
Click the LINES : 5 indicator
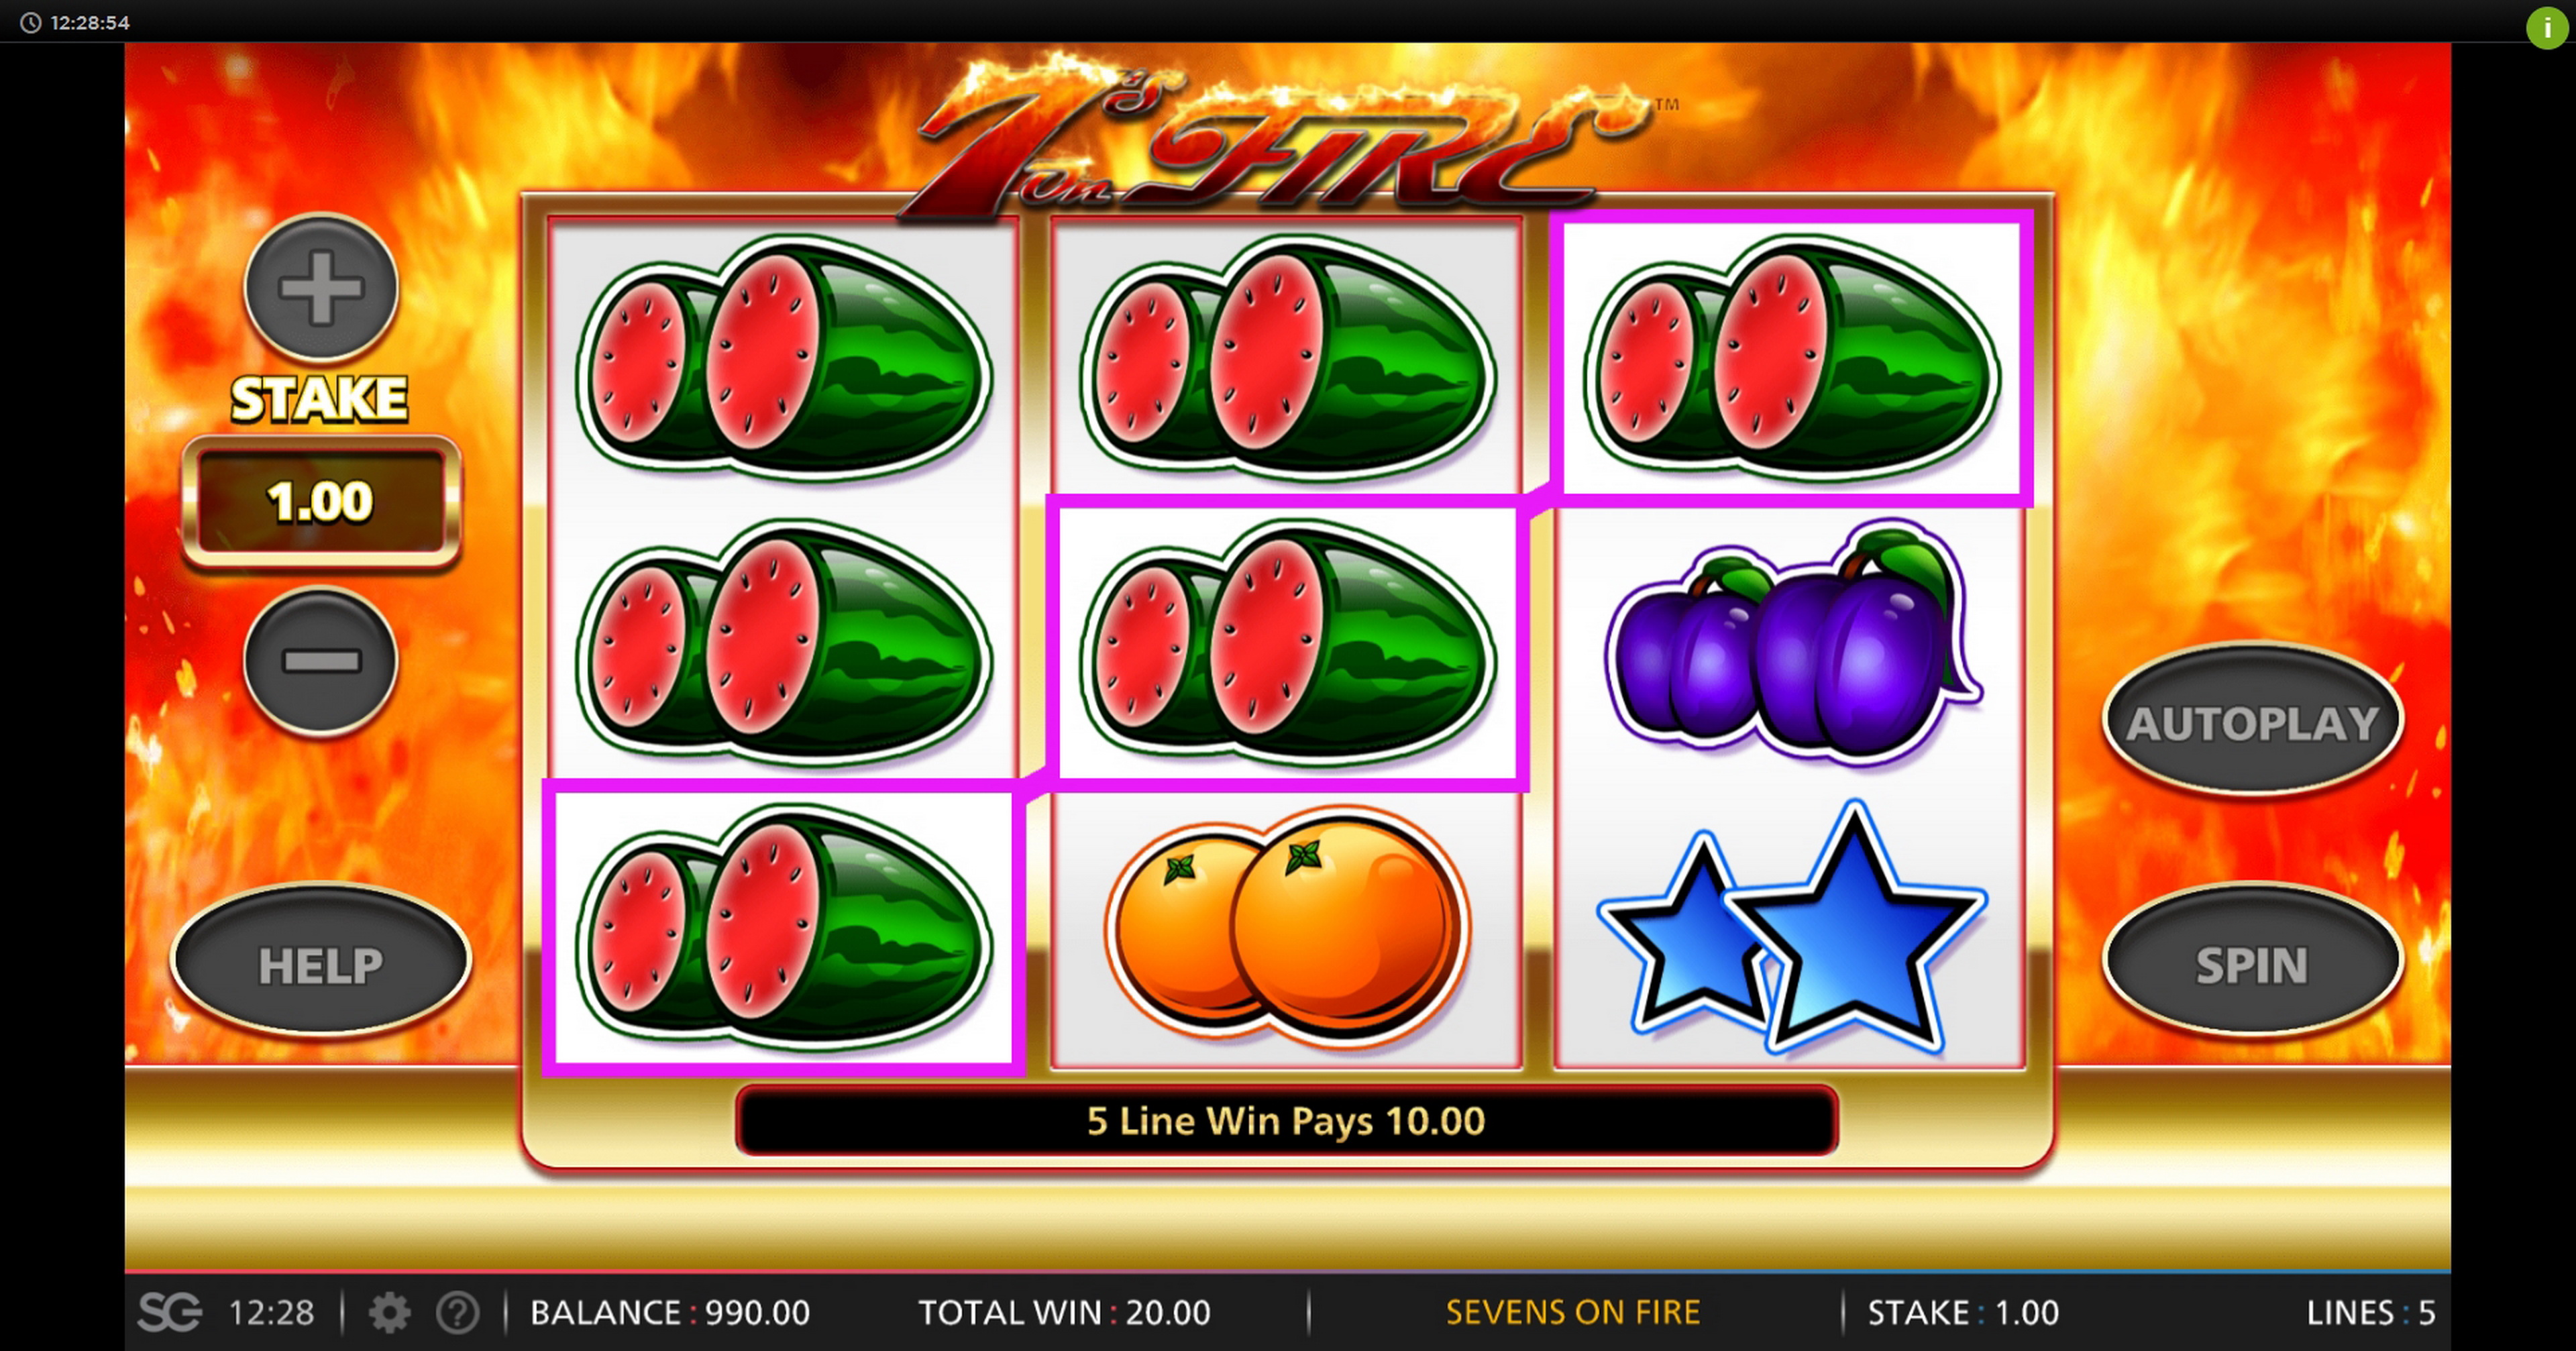click(x=2370, y=1312)
